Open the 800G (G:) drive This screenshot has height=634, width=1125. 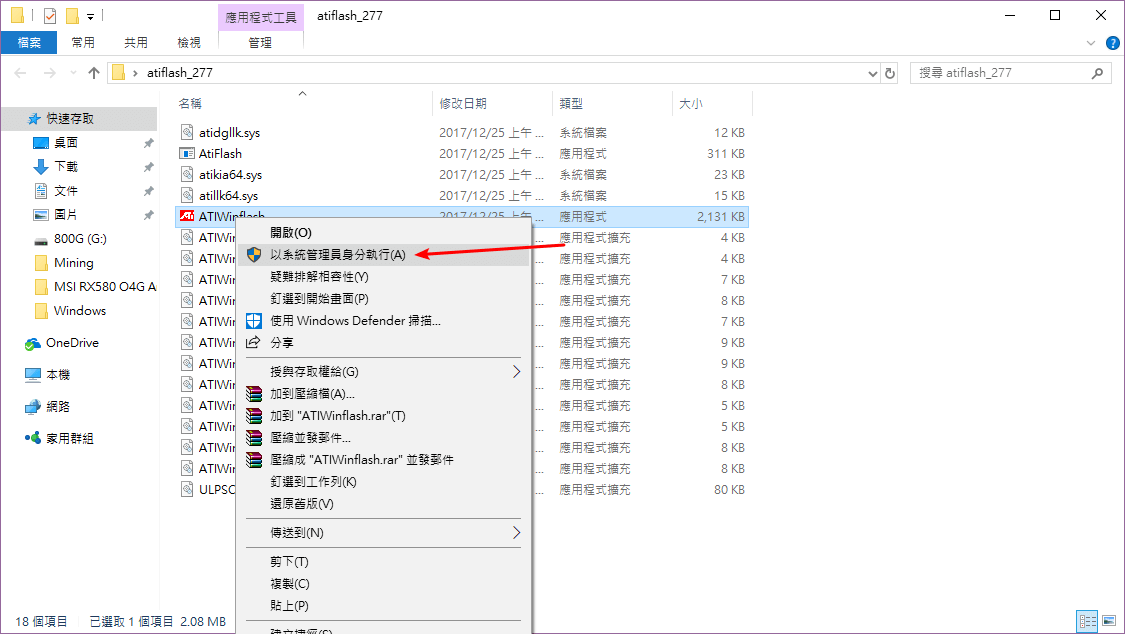point(80,239)
